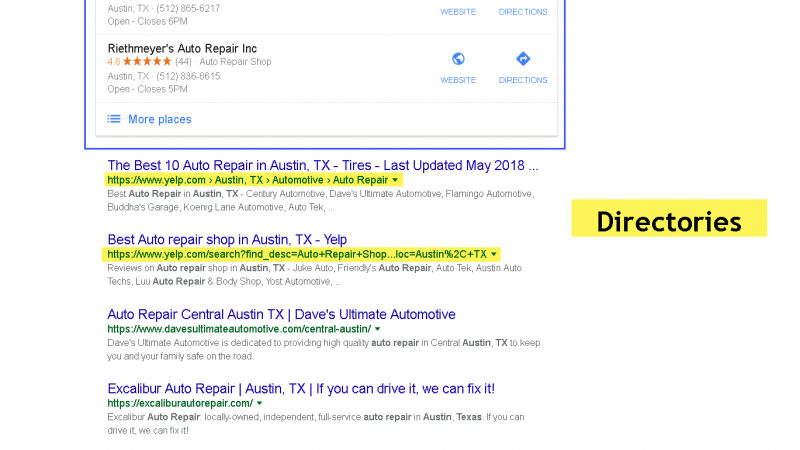Click the More places link

[x=159, y=119]
